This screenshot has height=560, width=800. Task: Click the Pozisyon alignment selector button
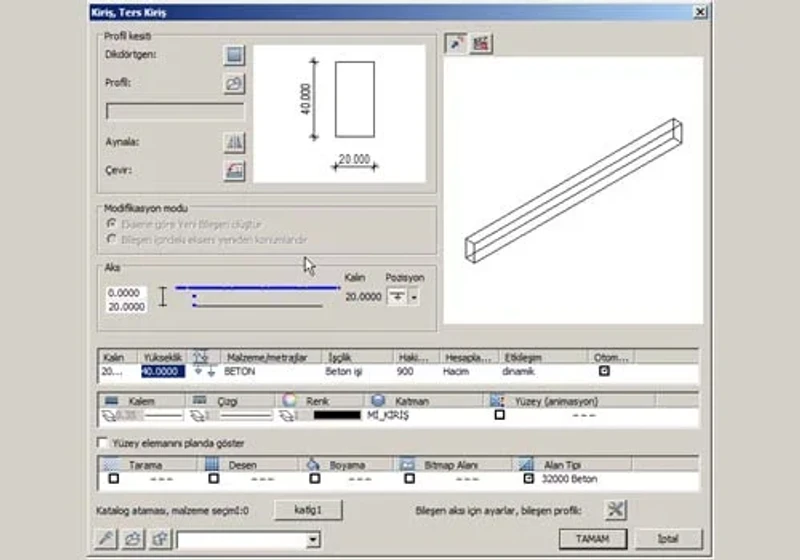397,296
